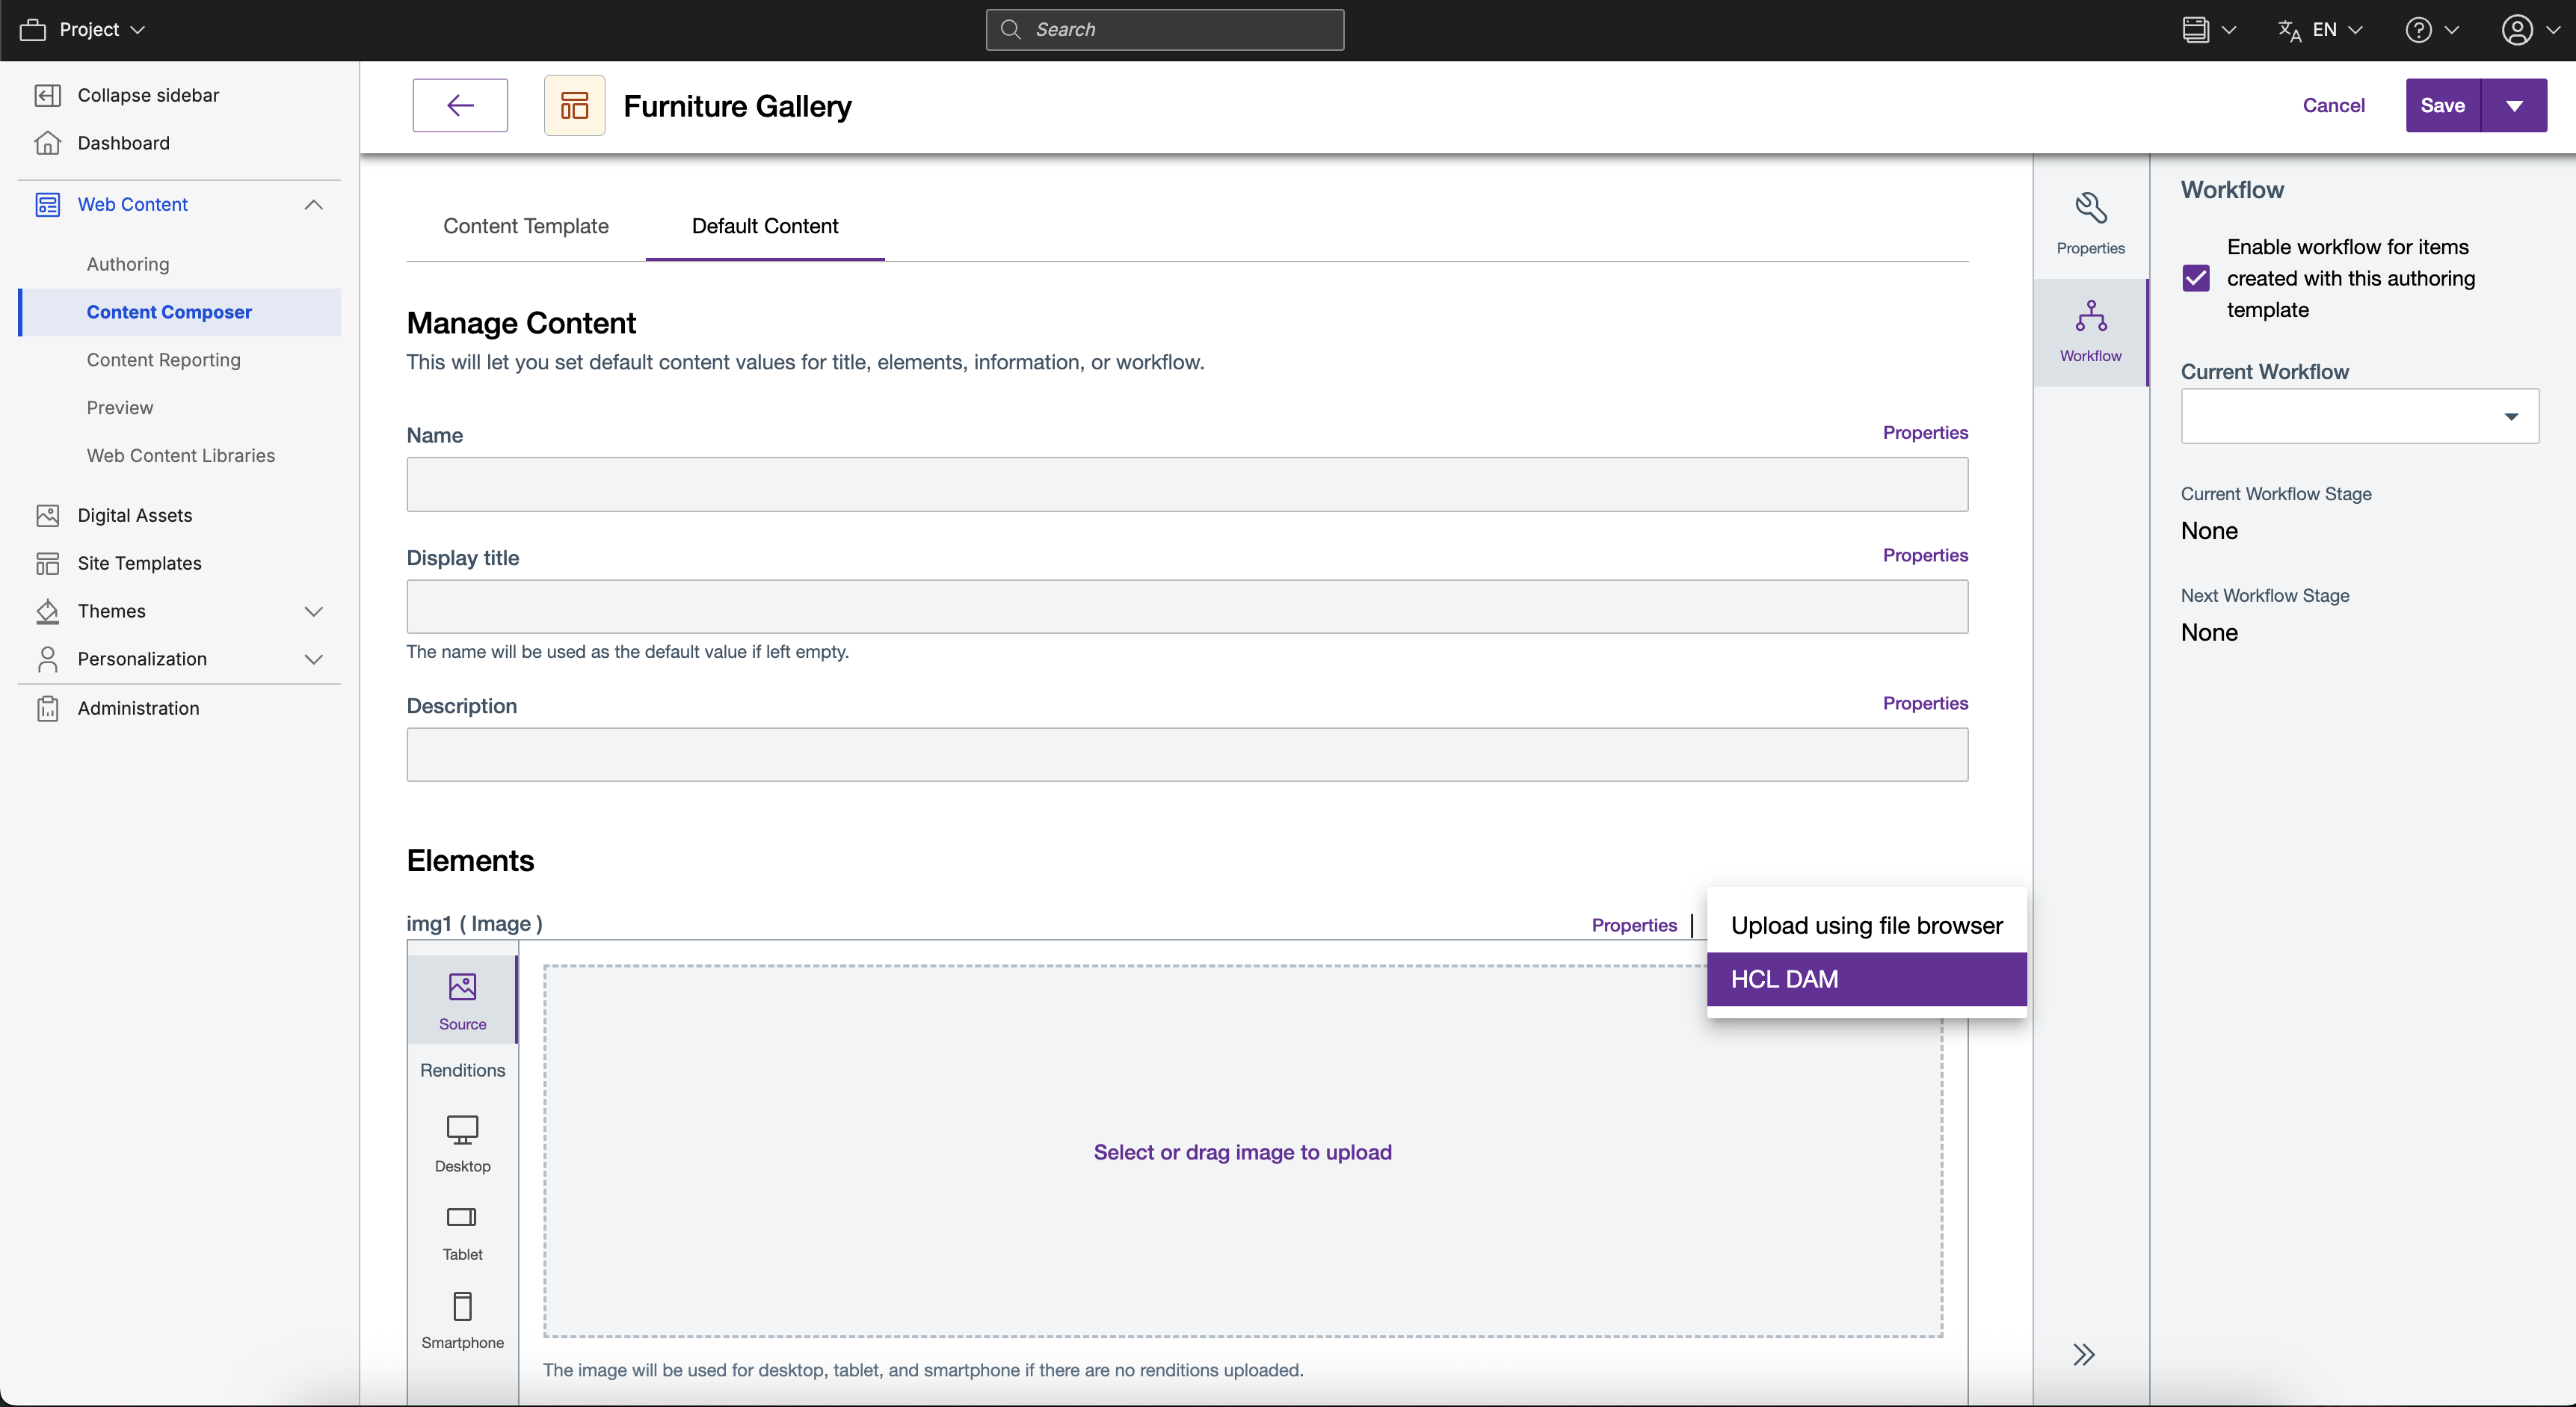This screenshot has width=2576, height=1407.
Task: Open the help menu icon
Action: pyautogui.click(x=2420, y=29)
